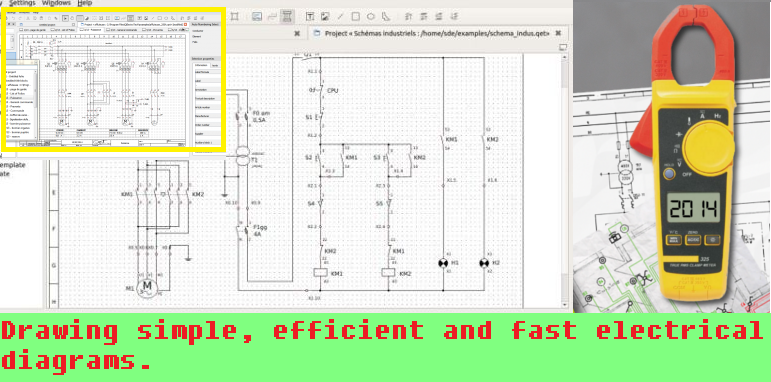Click the restore sub-window icon under the tabs
This screenshot has height=382, width=771.
pyautogui.click(x=563, y=48)
